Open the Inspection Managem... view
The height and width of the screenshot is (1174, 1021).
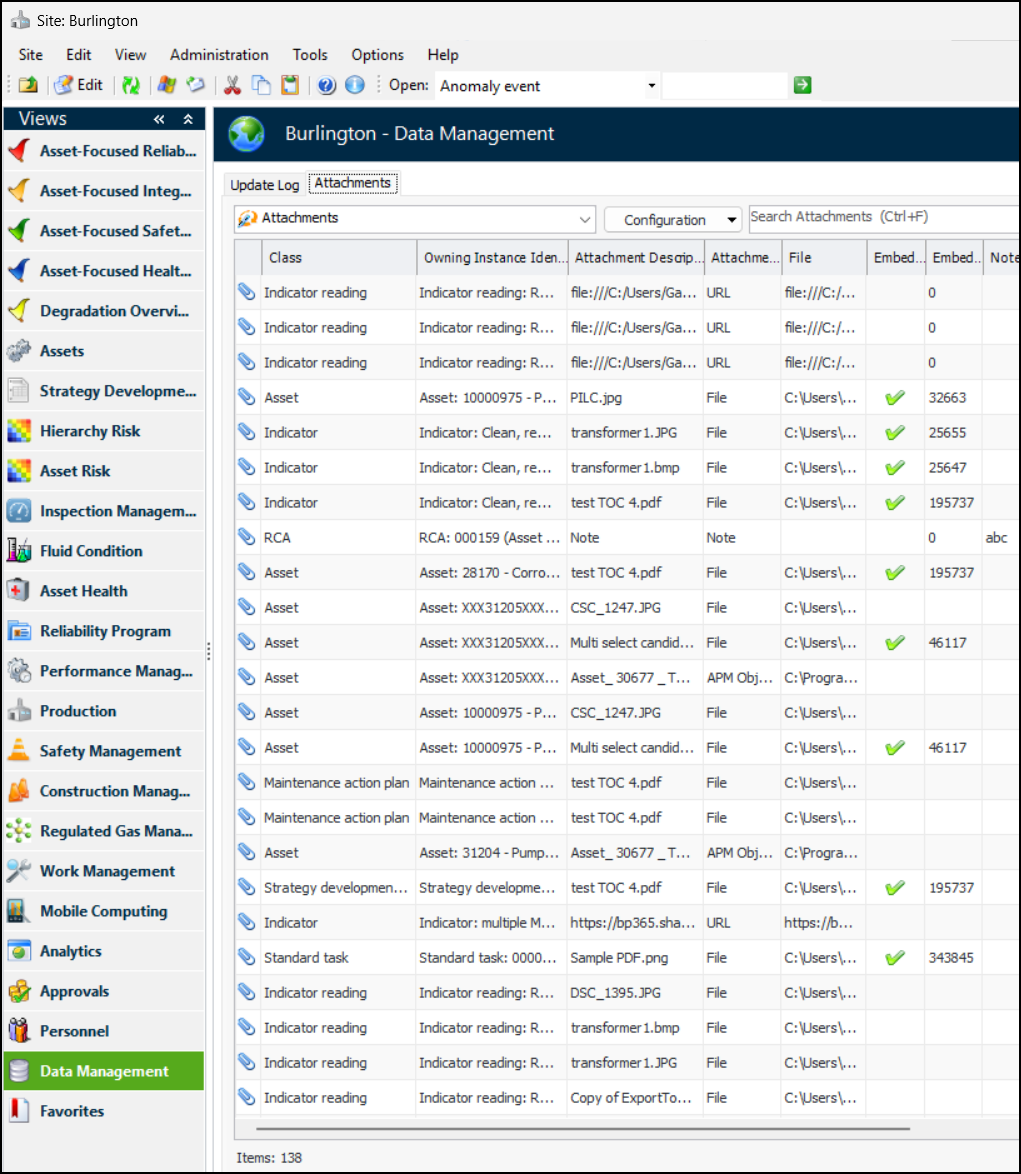(103, 511)
